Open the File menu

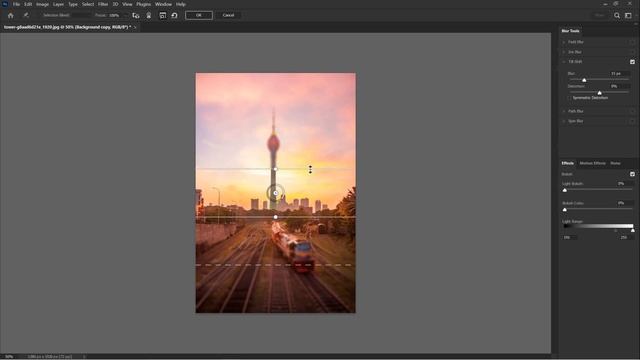click(x=16, y=4)
